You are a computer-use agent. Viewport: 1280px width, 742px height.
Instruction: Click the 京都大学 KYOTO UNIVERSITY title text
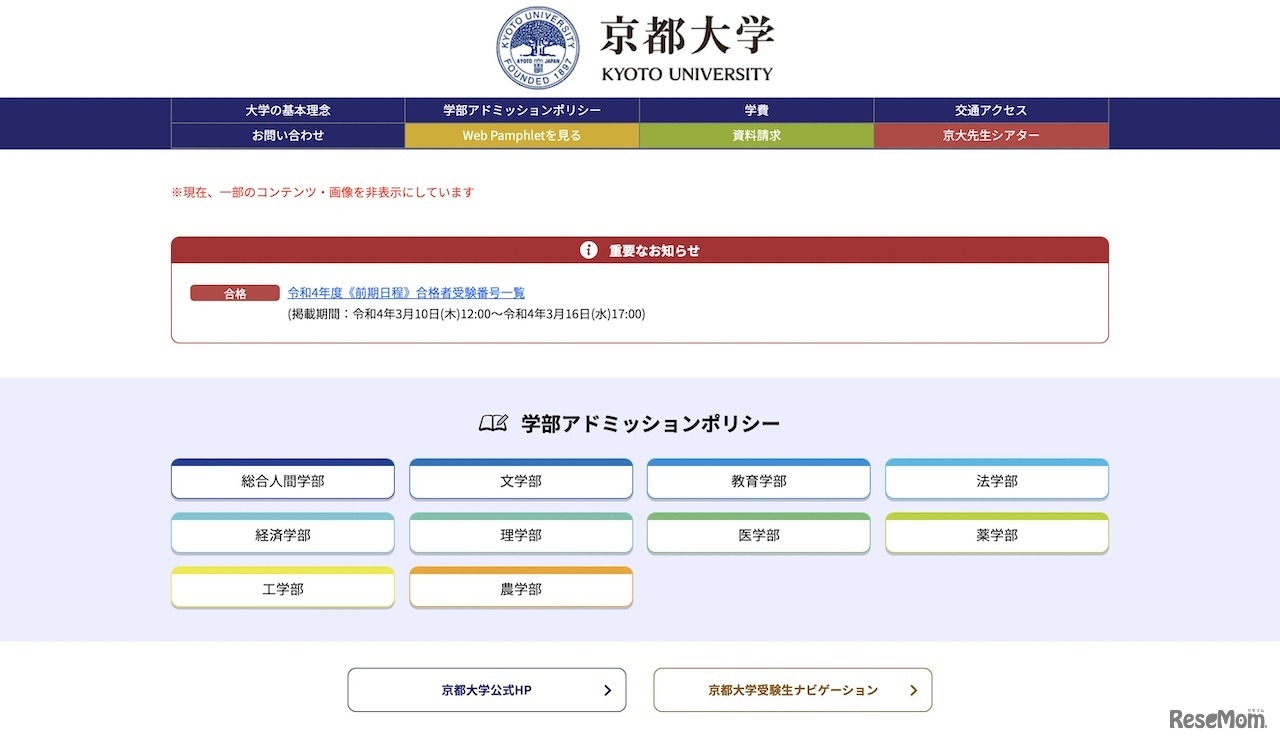point(687,48)
